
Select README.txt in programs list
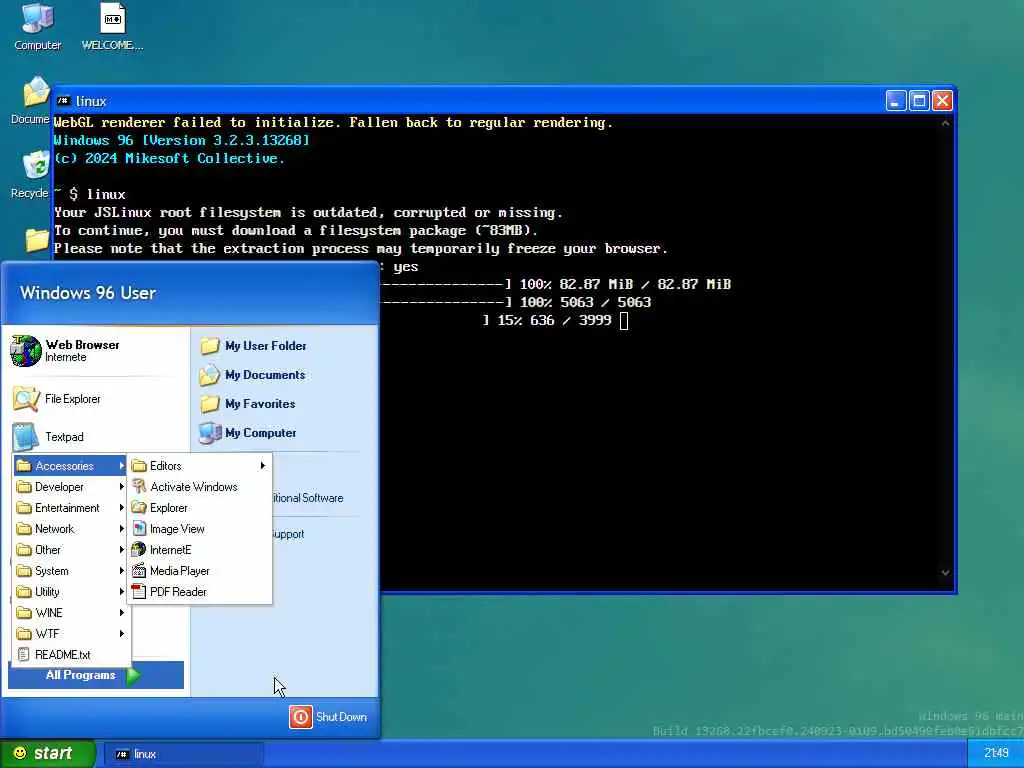[x=71, y=654]
